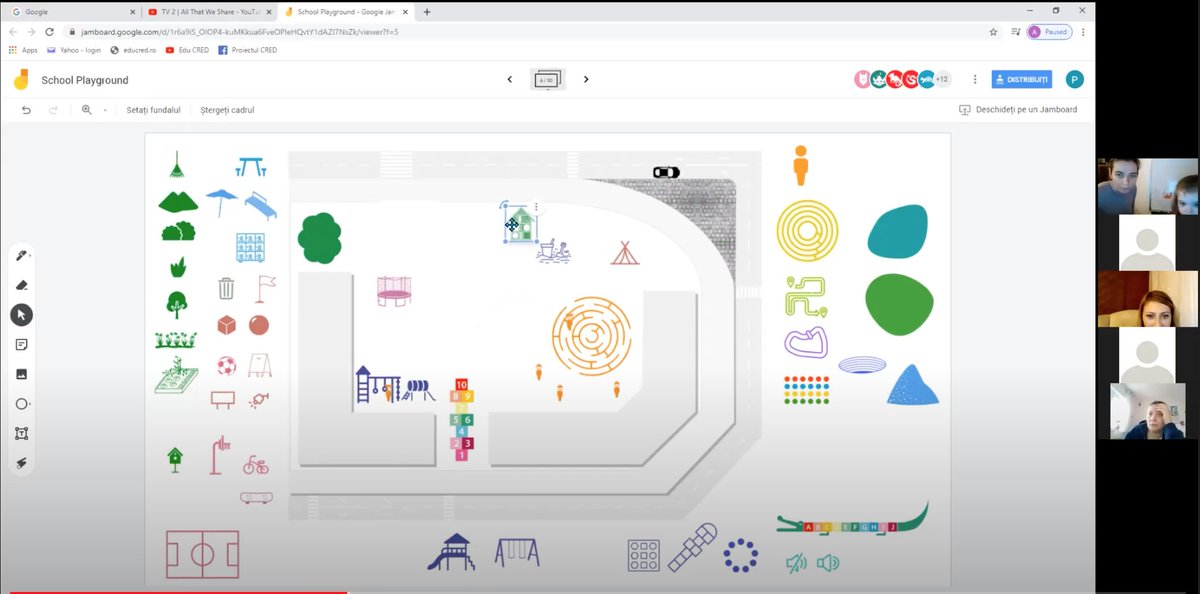
Task: Open the three-dot menu beside DISTRIBUIȚI
Action: (x=975, y=79)
